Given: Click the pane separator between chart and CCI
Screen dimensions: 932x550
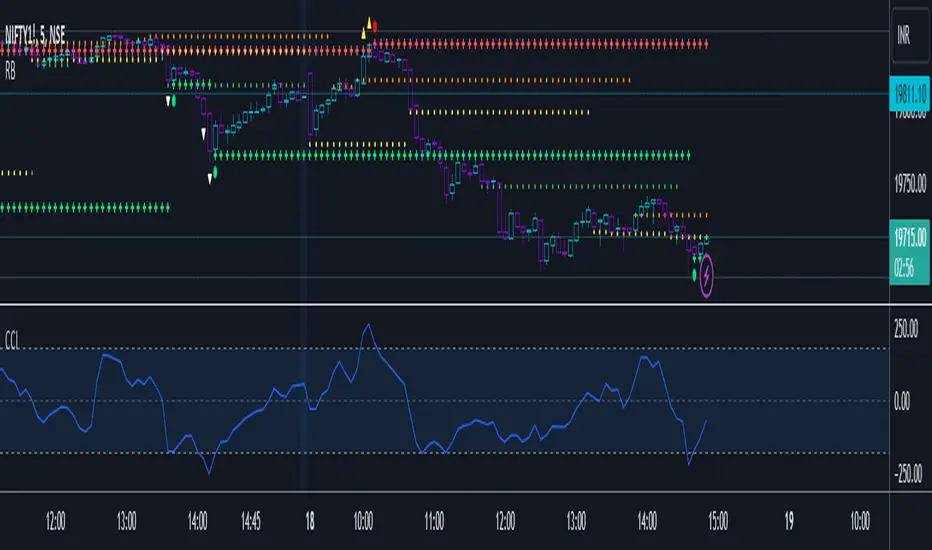Looking at the screenshot, I should pos(445,304).
